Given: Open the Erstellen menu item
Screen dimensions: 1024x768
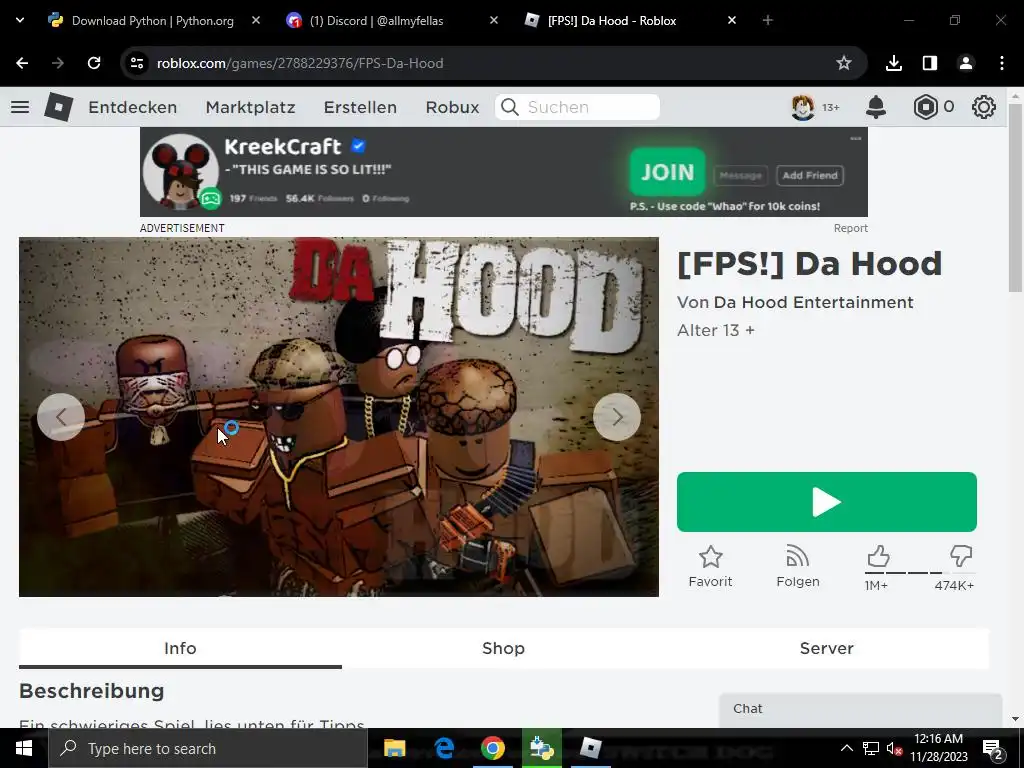Looking at the screenshot, I should coord(360,107).
